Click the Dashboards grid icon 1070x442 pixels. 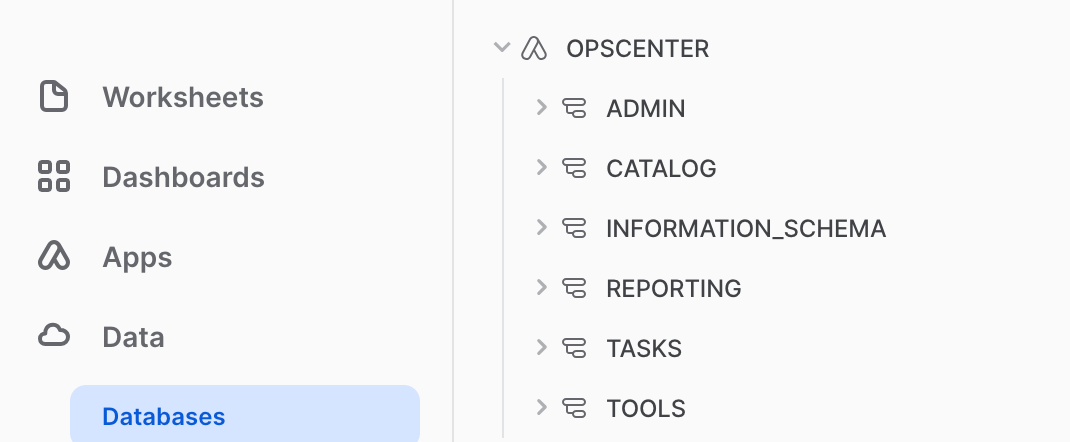pyautogui.click(x=54, y=176)
